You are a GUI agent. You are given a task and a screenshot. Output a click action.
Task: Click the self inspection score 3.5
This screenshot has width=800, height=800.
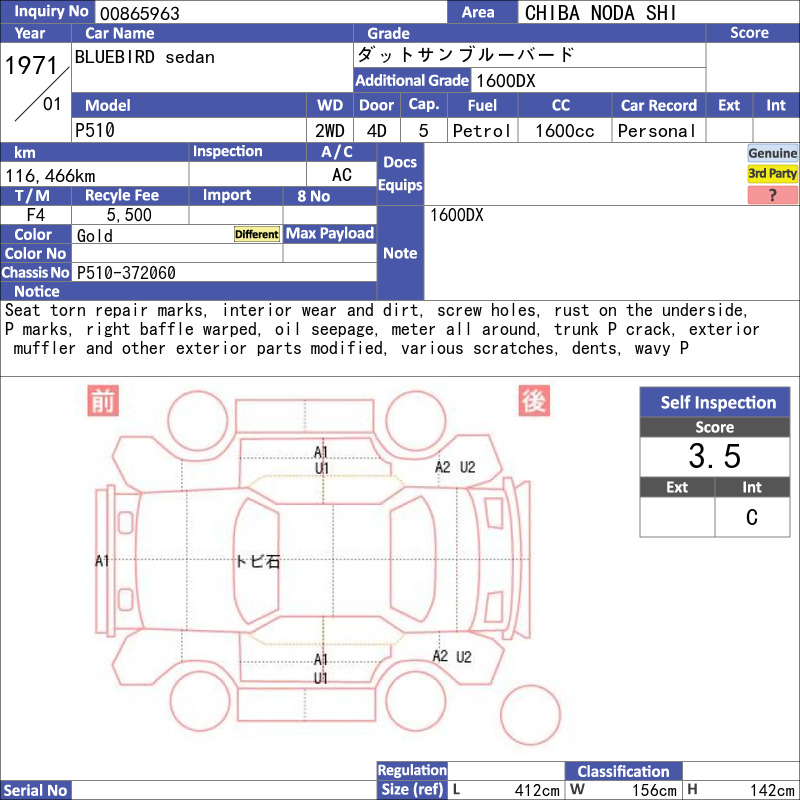715,456
